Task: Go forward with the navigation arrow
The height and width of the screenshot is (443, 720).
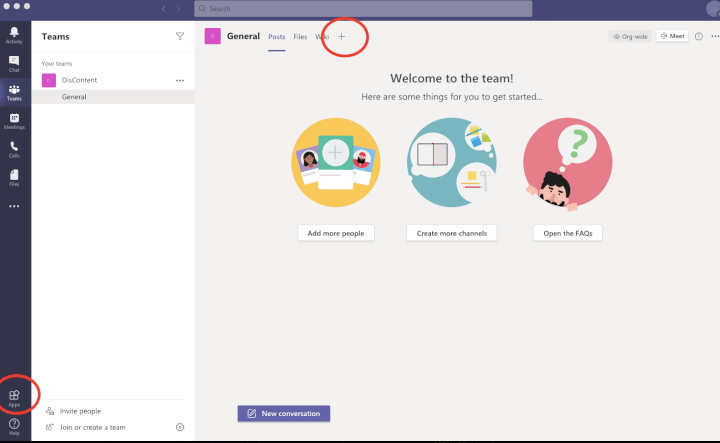Action: tap(178, 8)
